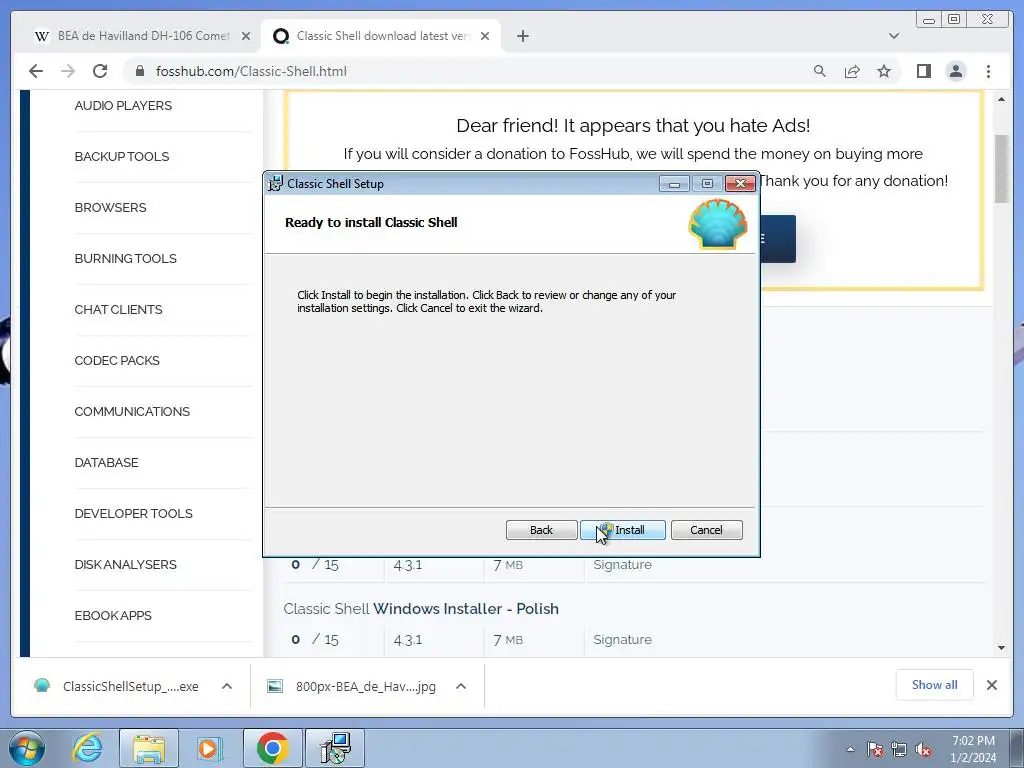Close the BEA de Havilland tab
Image resolution: width=1024 pixels, height=768 pixels.
[x=246, y=36]
